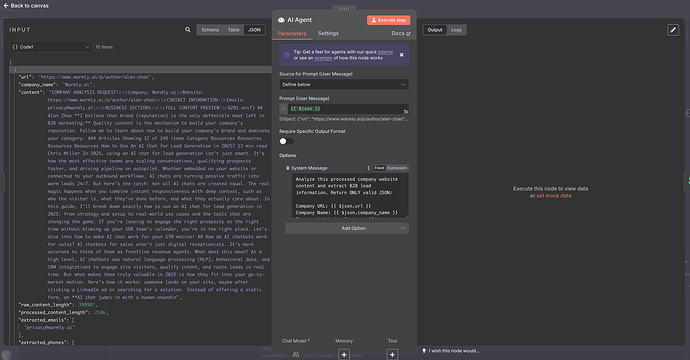Switch to the Settings tab
Screen dimensions: 690x360
328,33
